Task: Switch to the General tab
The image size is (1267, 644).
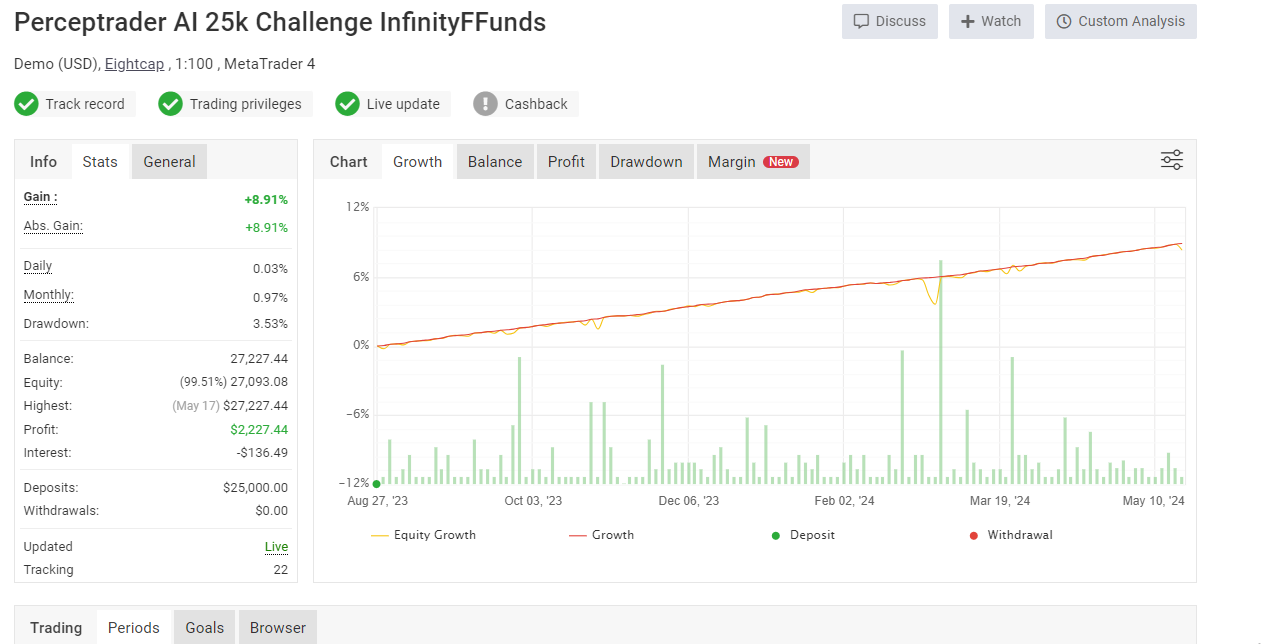Action: (169, 162)
